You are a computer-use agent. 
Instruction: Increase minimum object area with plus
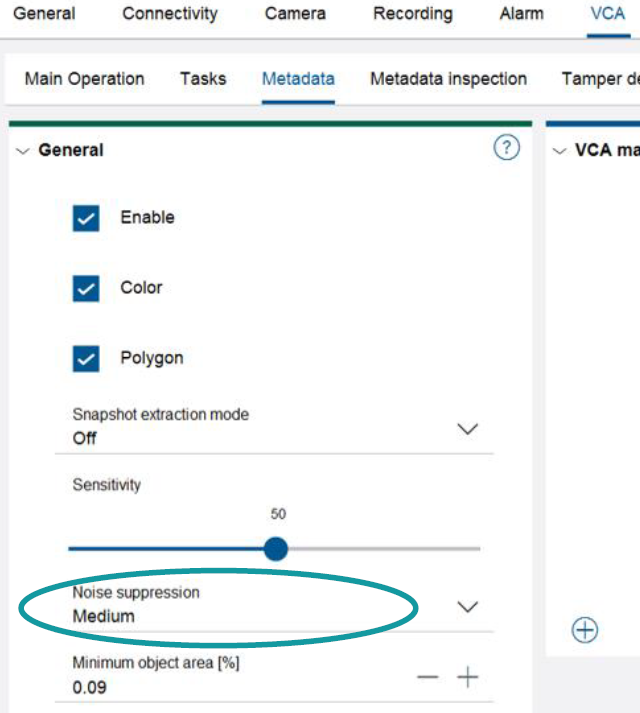[x=468, y=678]
